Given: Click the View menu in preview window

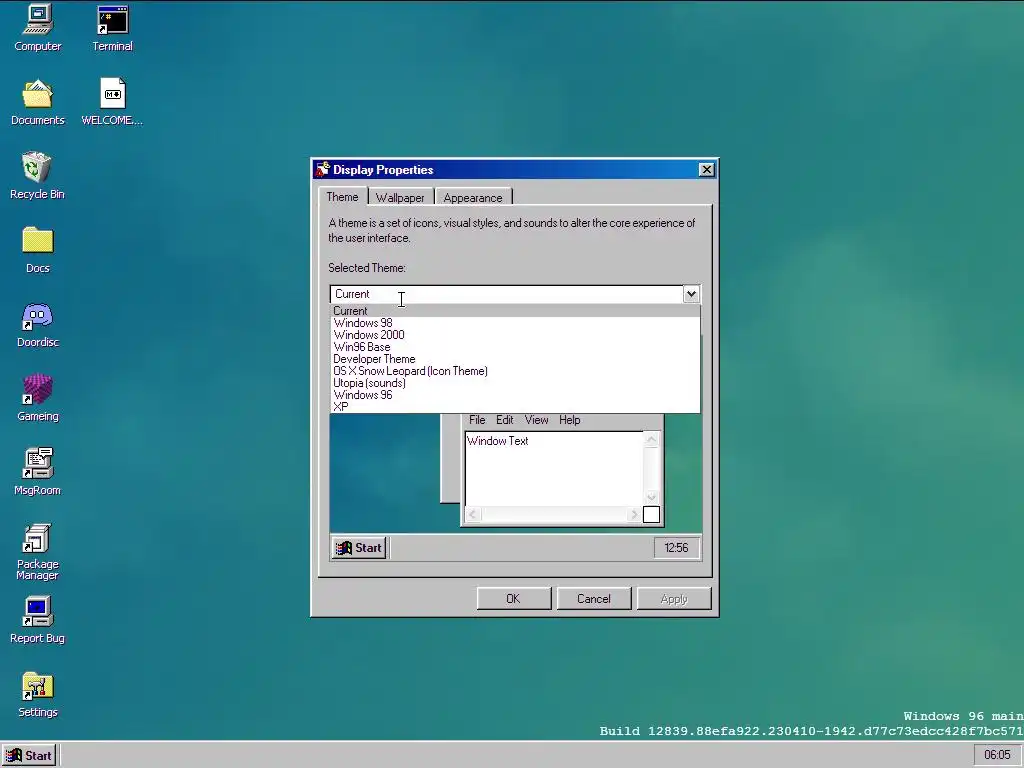Looking at the screenshot, I should click(536, 420).
